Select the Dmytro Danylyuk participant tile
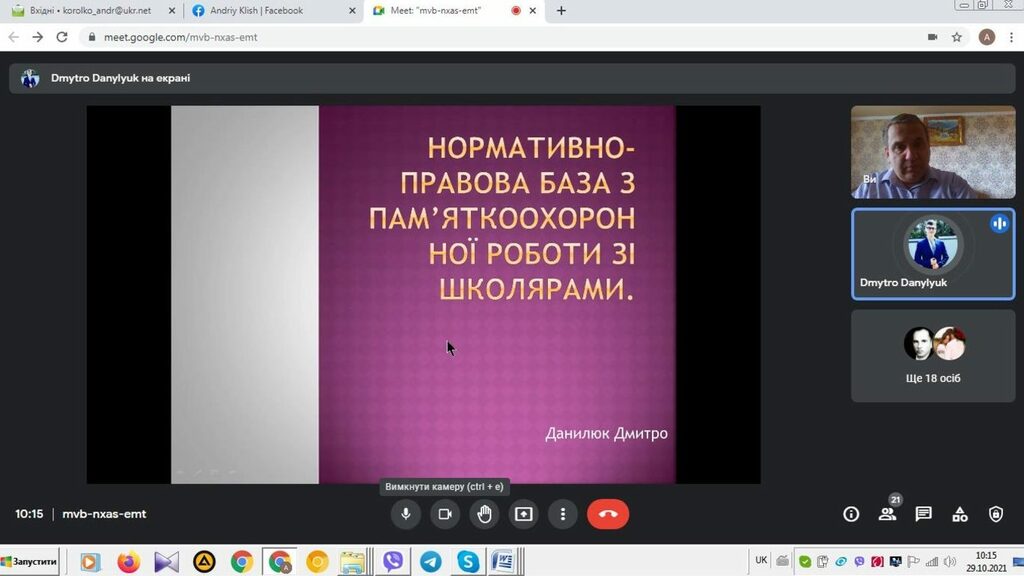 (932, 254)
